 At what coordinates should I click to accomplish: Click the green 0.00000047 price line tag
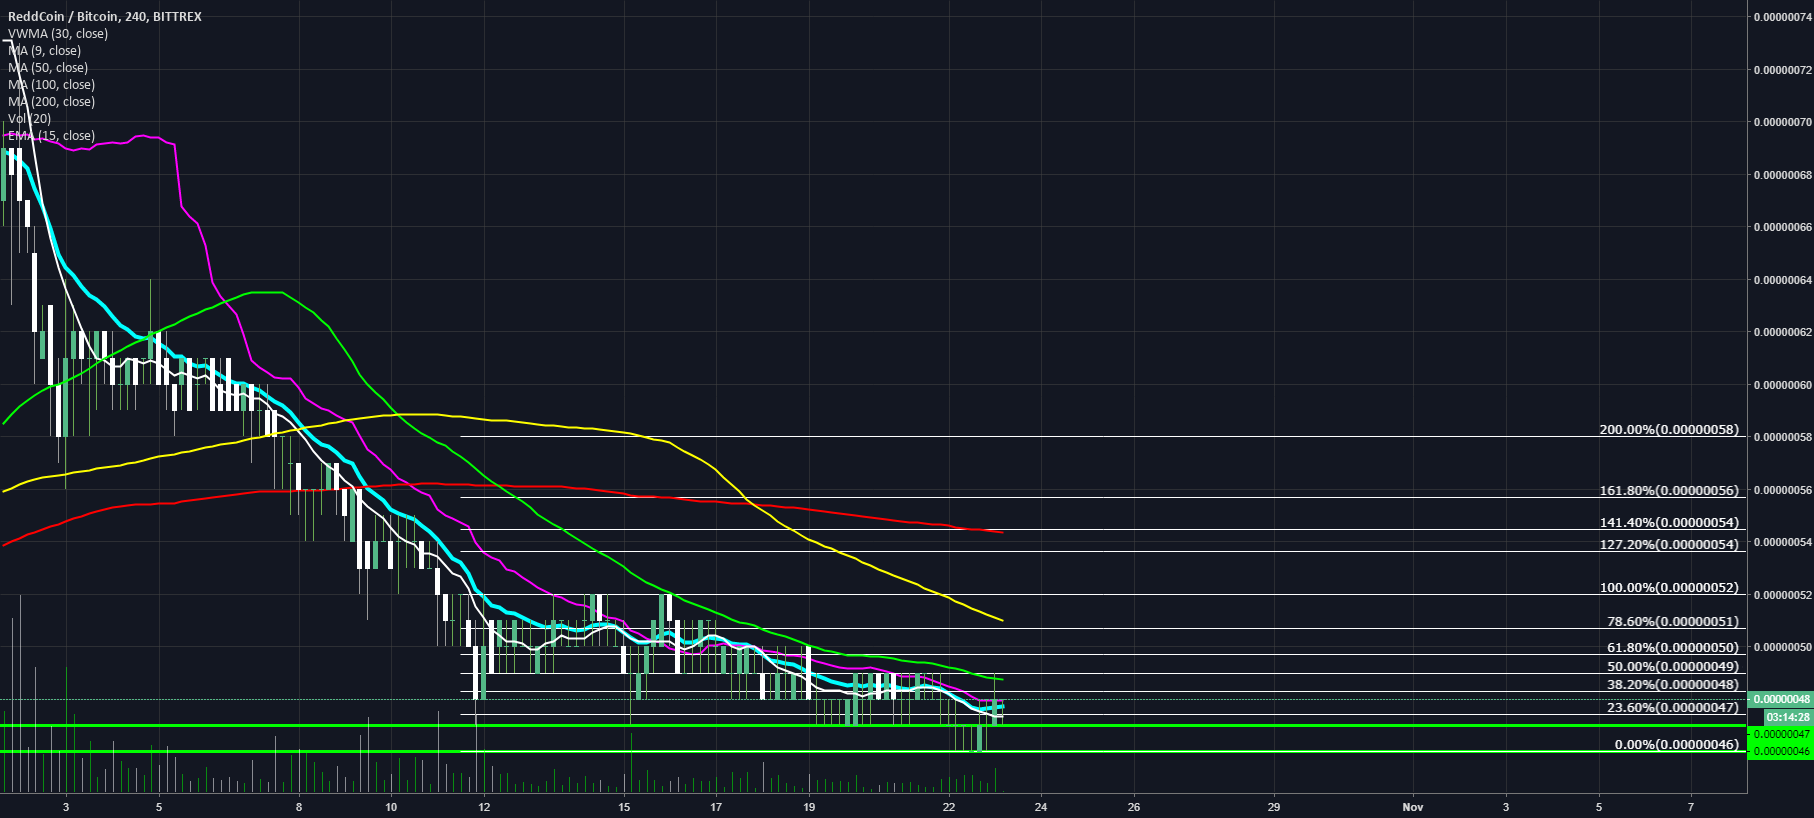1780,734
